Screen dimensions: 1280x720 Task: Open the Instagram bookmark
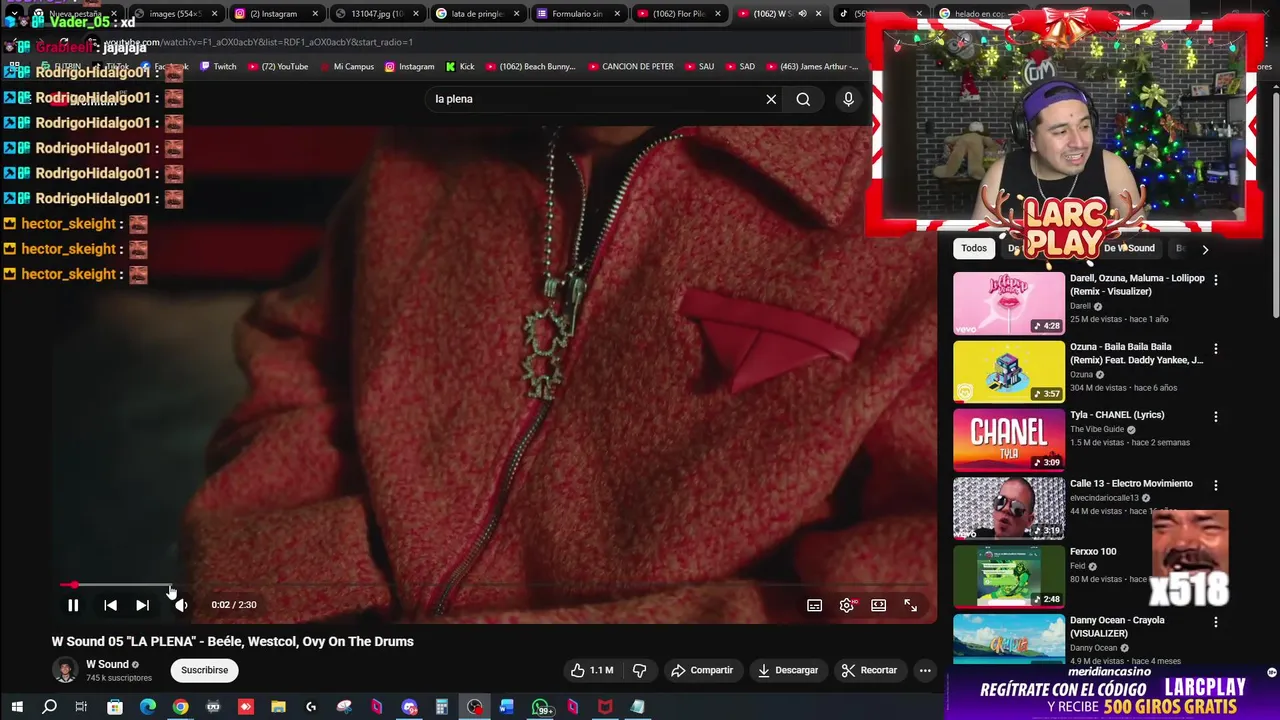pyautogui.click(x=410, y=66)
